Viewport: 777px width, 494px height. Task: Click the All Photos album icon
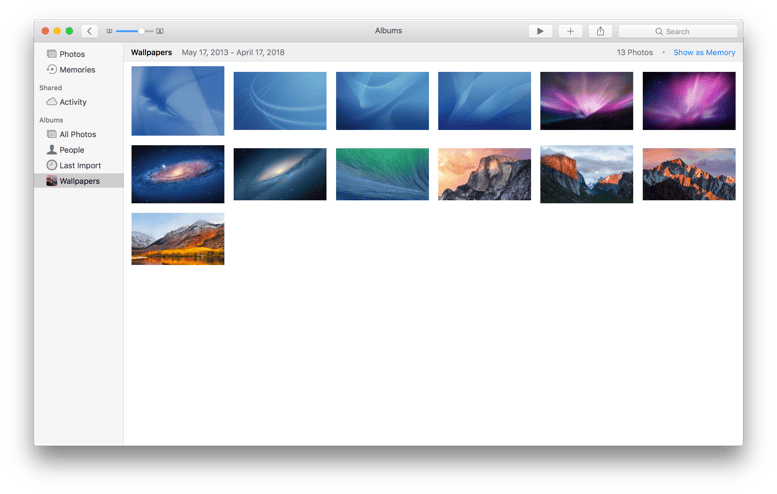point(52,134)
